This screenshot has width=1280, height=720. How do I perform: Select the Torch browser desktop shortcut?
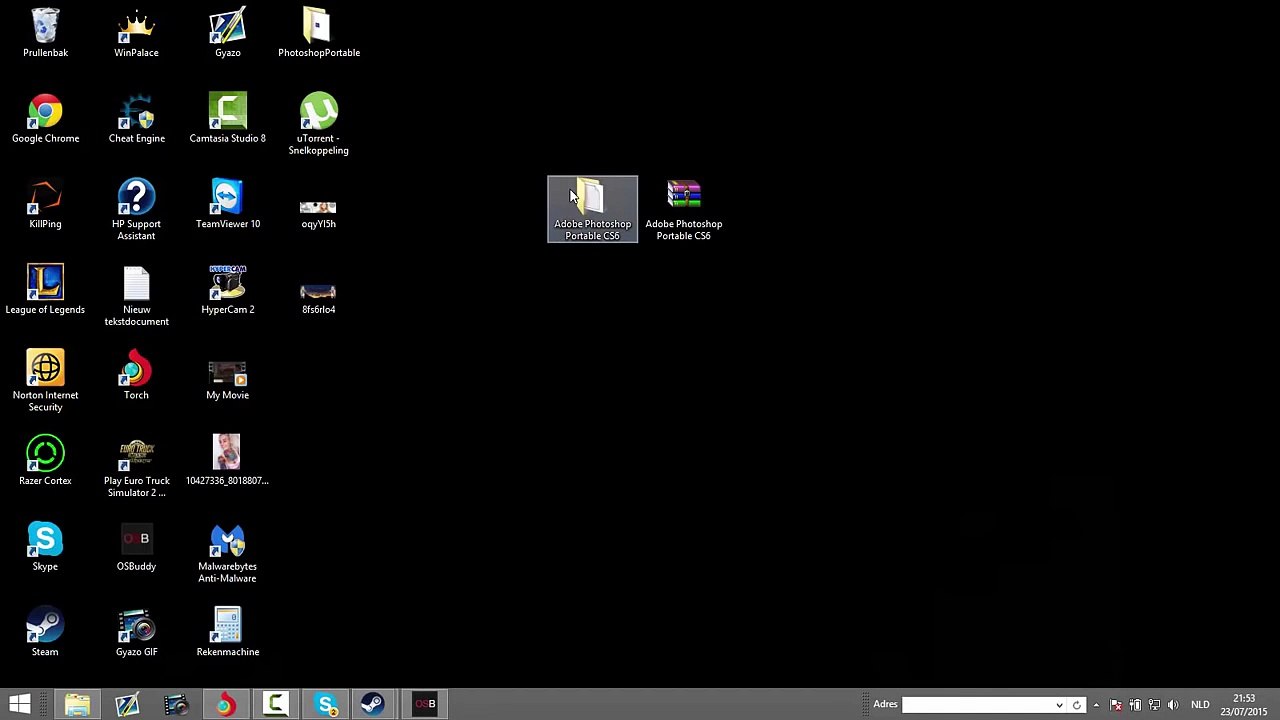tap(136, 375)
